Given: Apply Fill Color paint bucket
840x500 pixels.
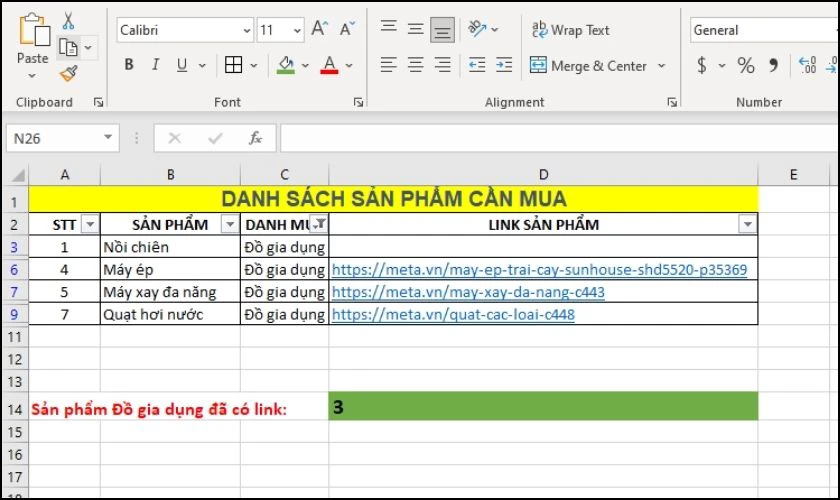Looking at the screenshot, I should (x=286, y=65).
